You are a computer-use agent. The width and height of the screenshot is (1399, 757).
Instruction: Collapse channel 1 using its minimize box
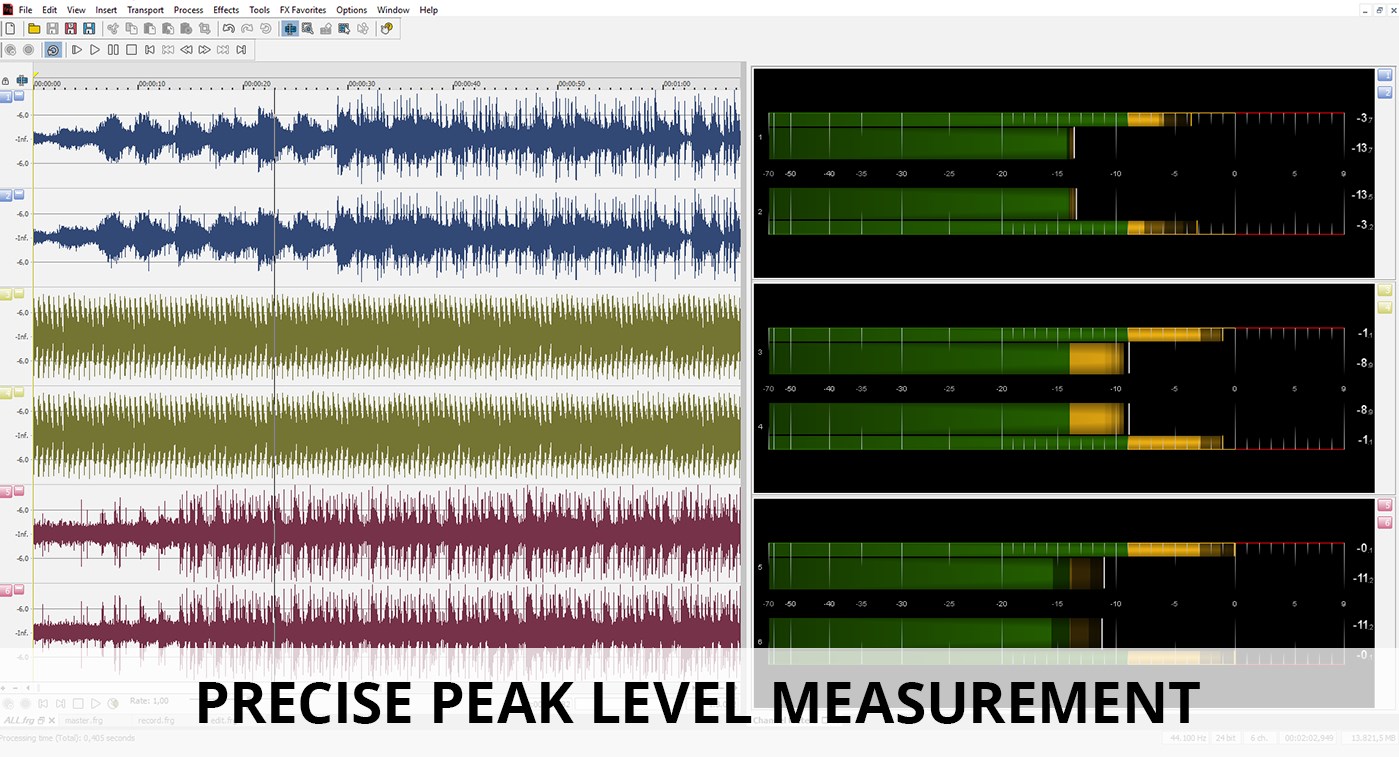[19, 97]
